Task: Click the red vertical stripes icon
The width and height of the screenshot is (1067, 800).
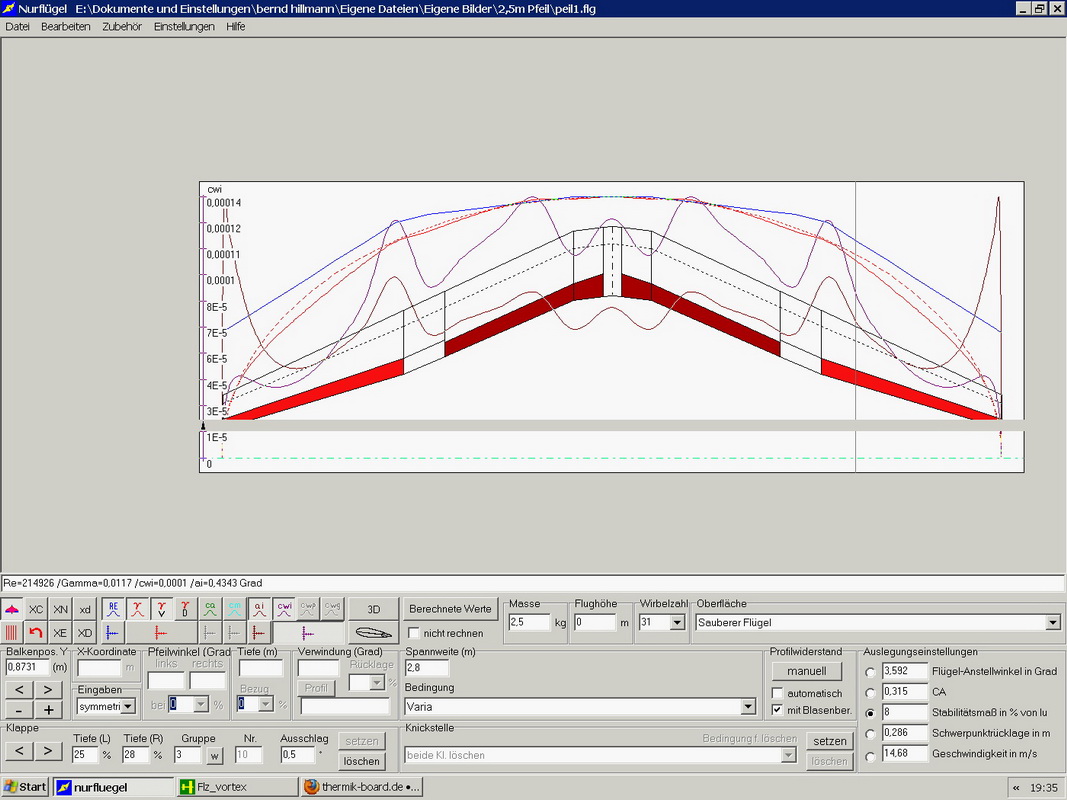Action: coord(12,633)
